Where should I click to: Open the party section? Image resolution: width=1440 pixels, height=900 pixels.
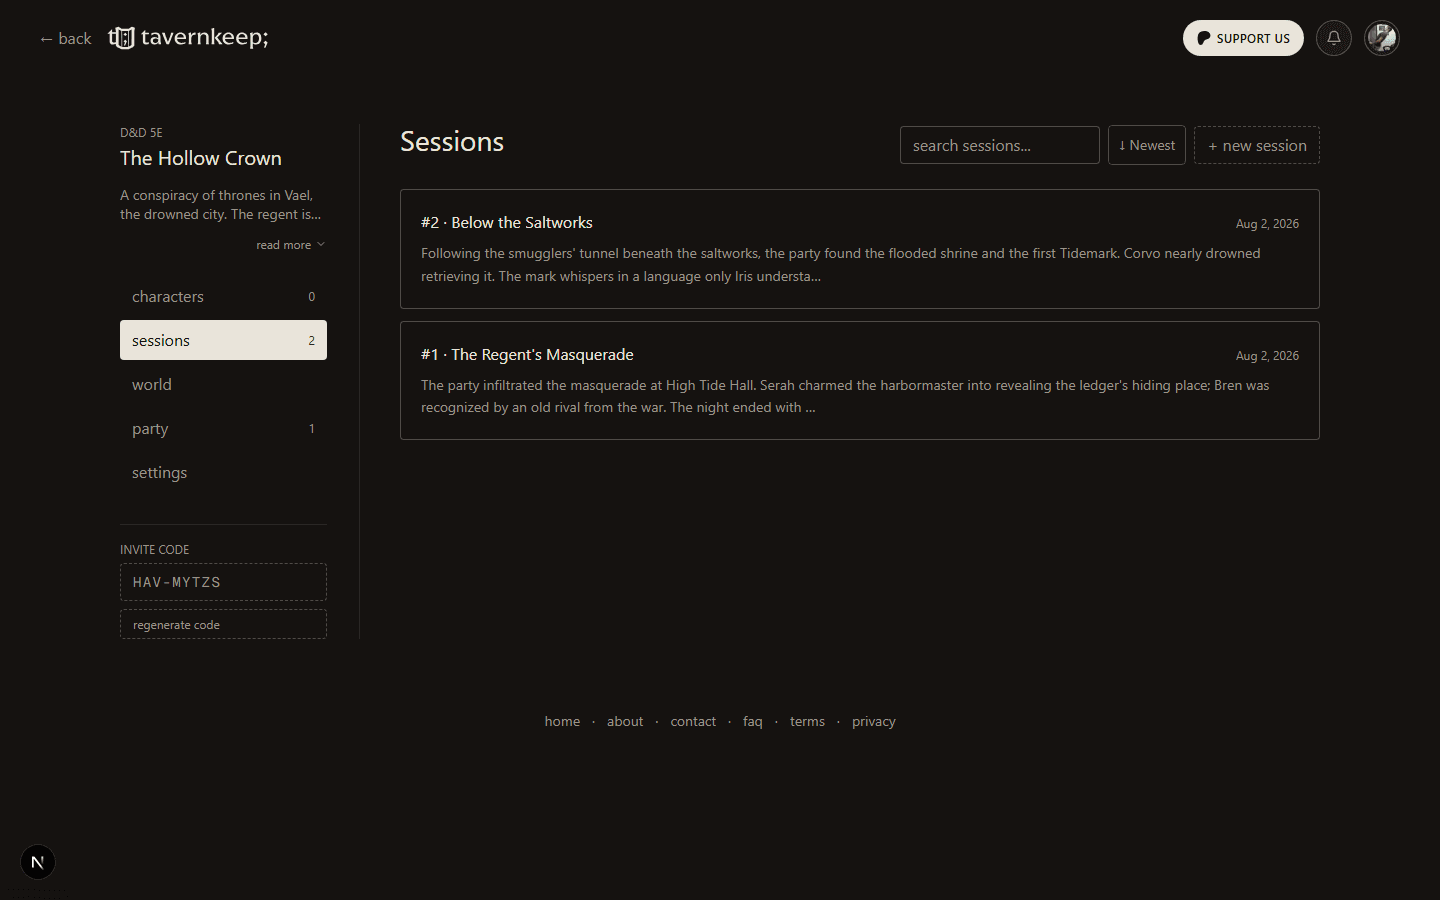coord(223,428)
